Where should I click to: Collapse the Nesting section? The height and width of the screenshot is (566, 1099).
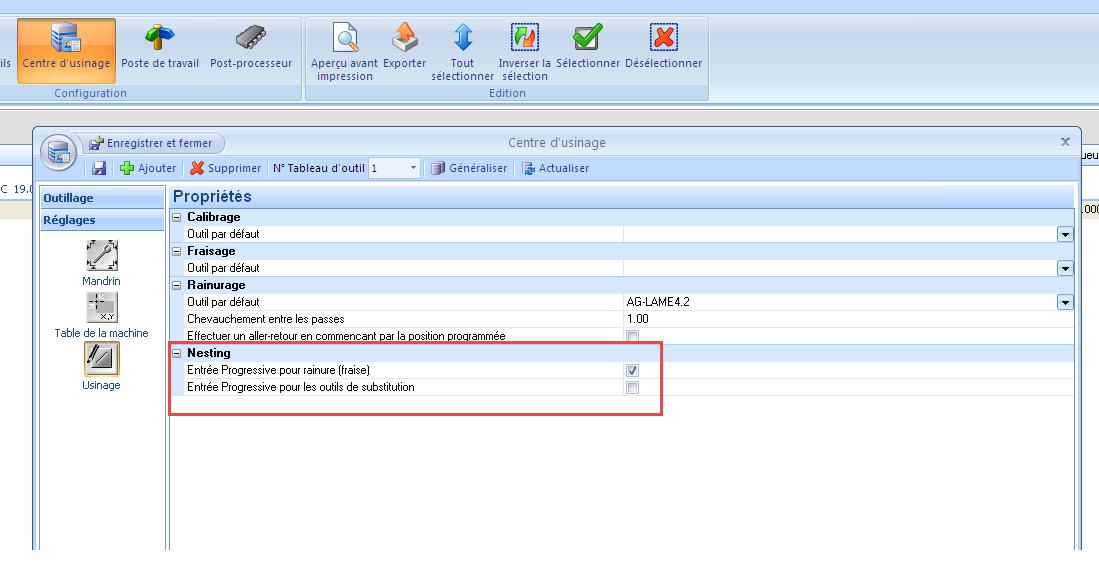click(x=178, y=353)
